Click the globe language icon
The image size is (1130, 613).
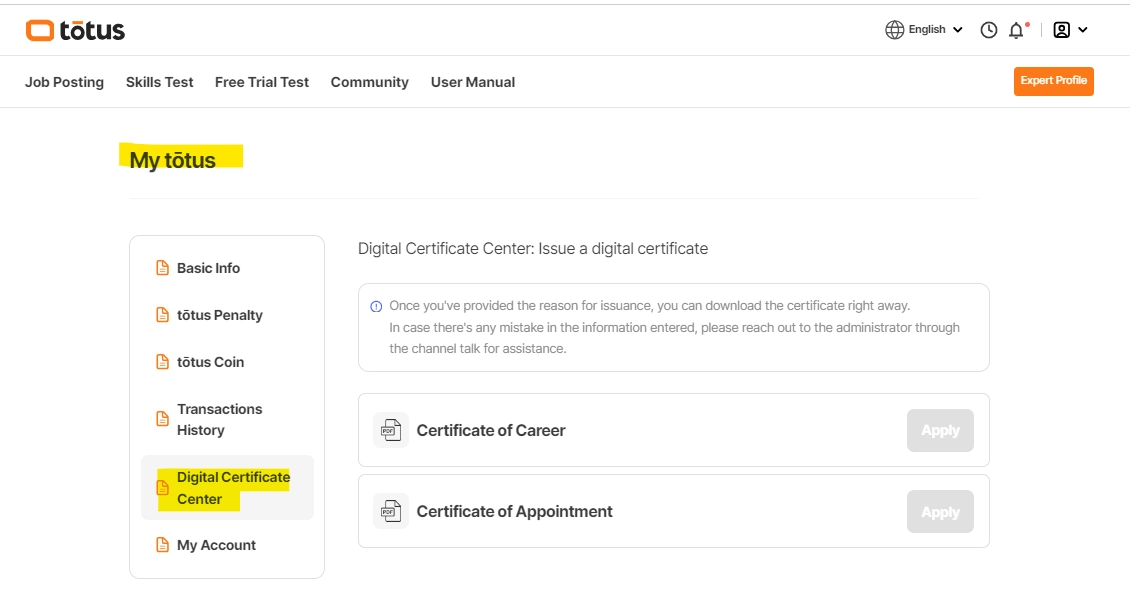click(894, 30)
